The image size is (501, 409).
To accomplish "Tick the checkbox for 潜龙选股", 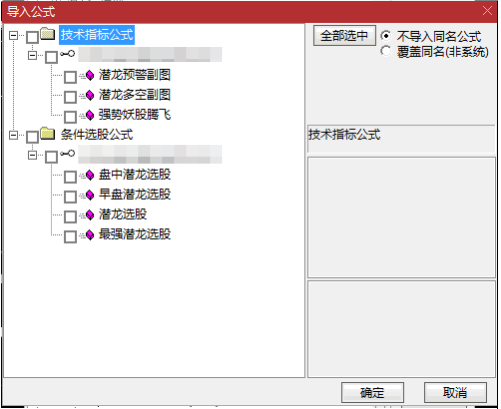I will click(x=70, y=217).
